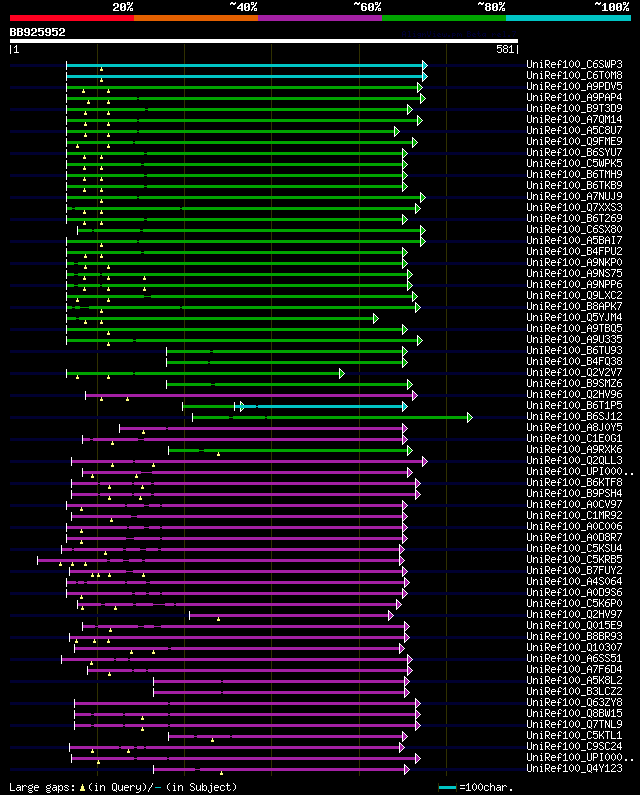Viewport: 640px width, 795px height.
Task: Click the purple ~60% identity legend segment
Action: pyautogui.click(x=320, y=18)
